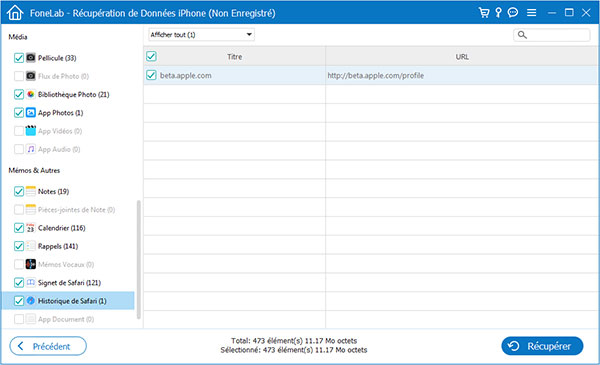Click the Mémos & Autres section heading

click(34, 170)
